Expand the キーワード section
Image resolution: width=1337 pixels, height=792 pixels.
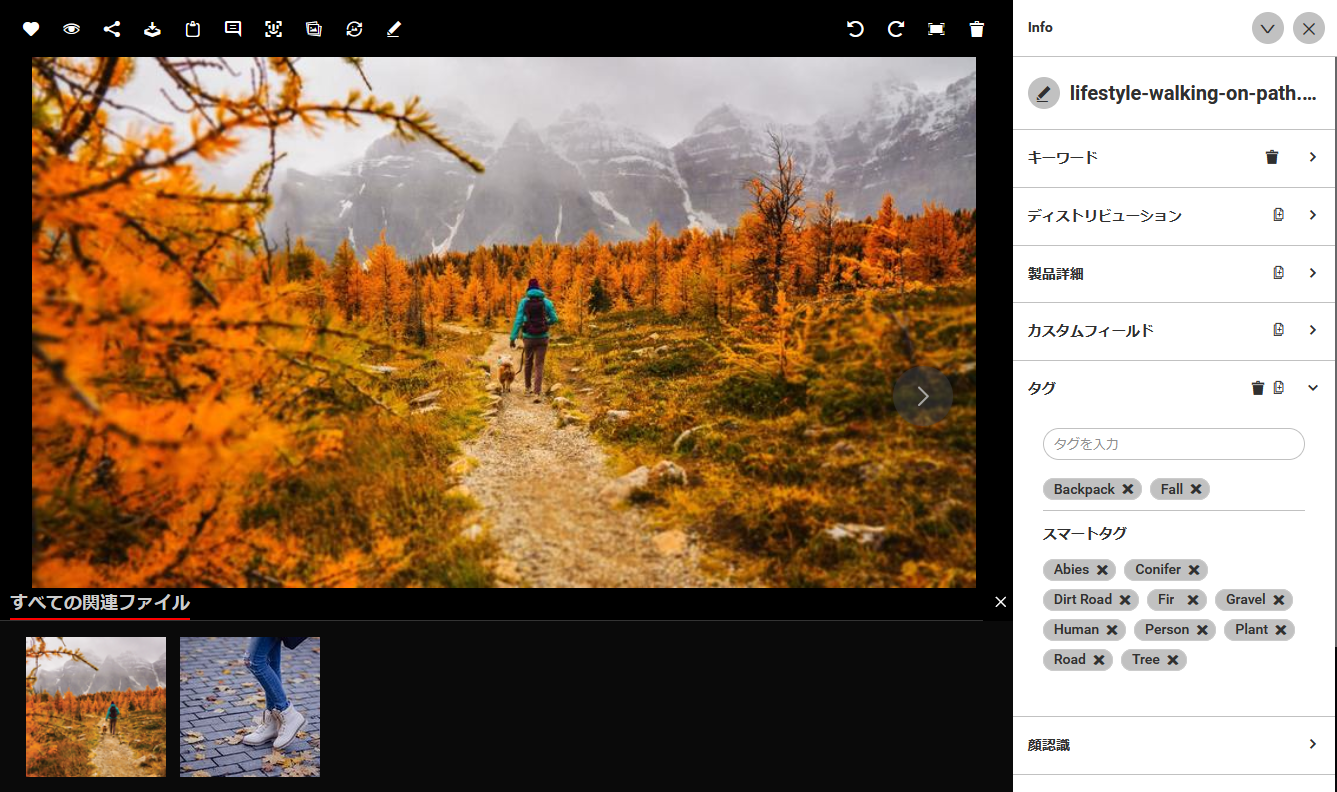tap(1313, 157)
